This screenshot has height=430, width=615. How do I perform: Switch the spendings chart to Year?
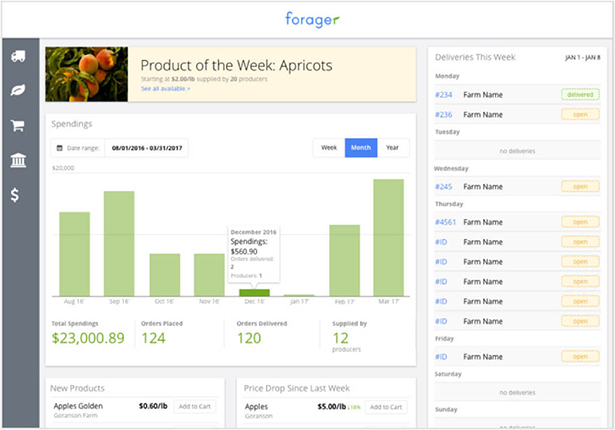pos(392,148)
